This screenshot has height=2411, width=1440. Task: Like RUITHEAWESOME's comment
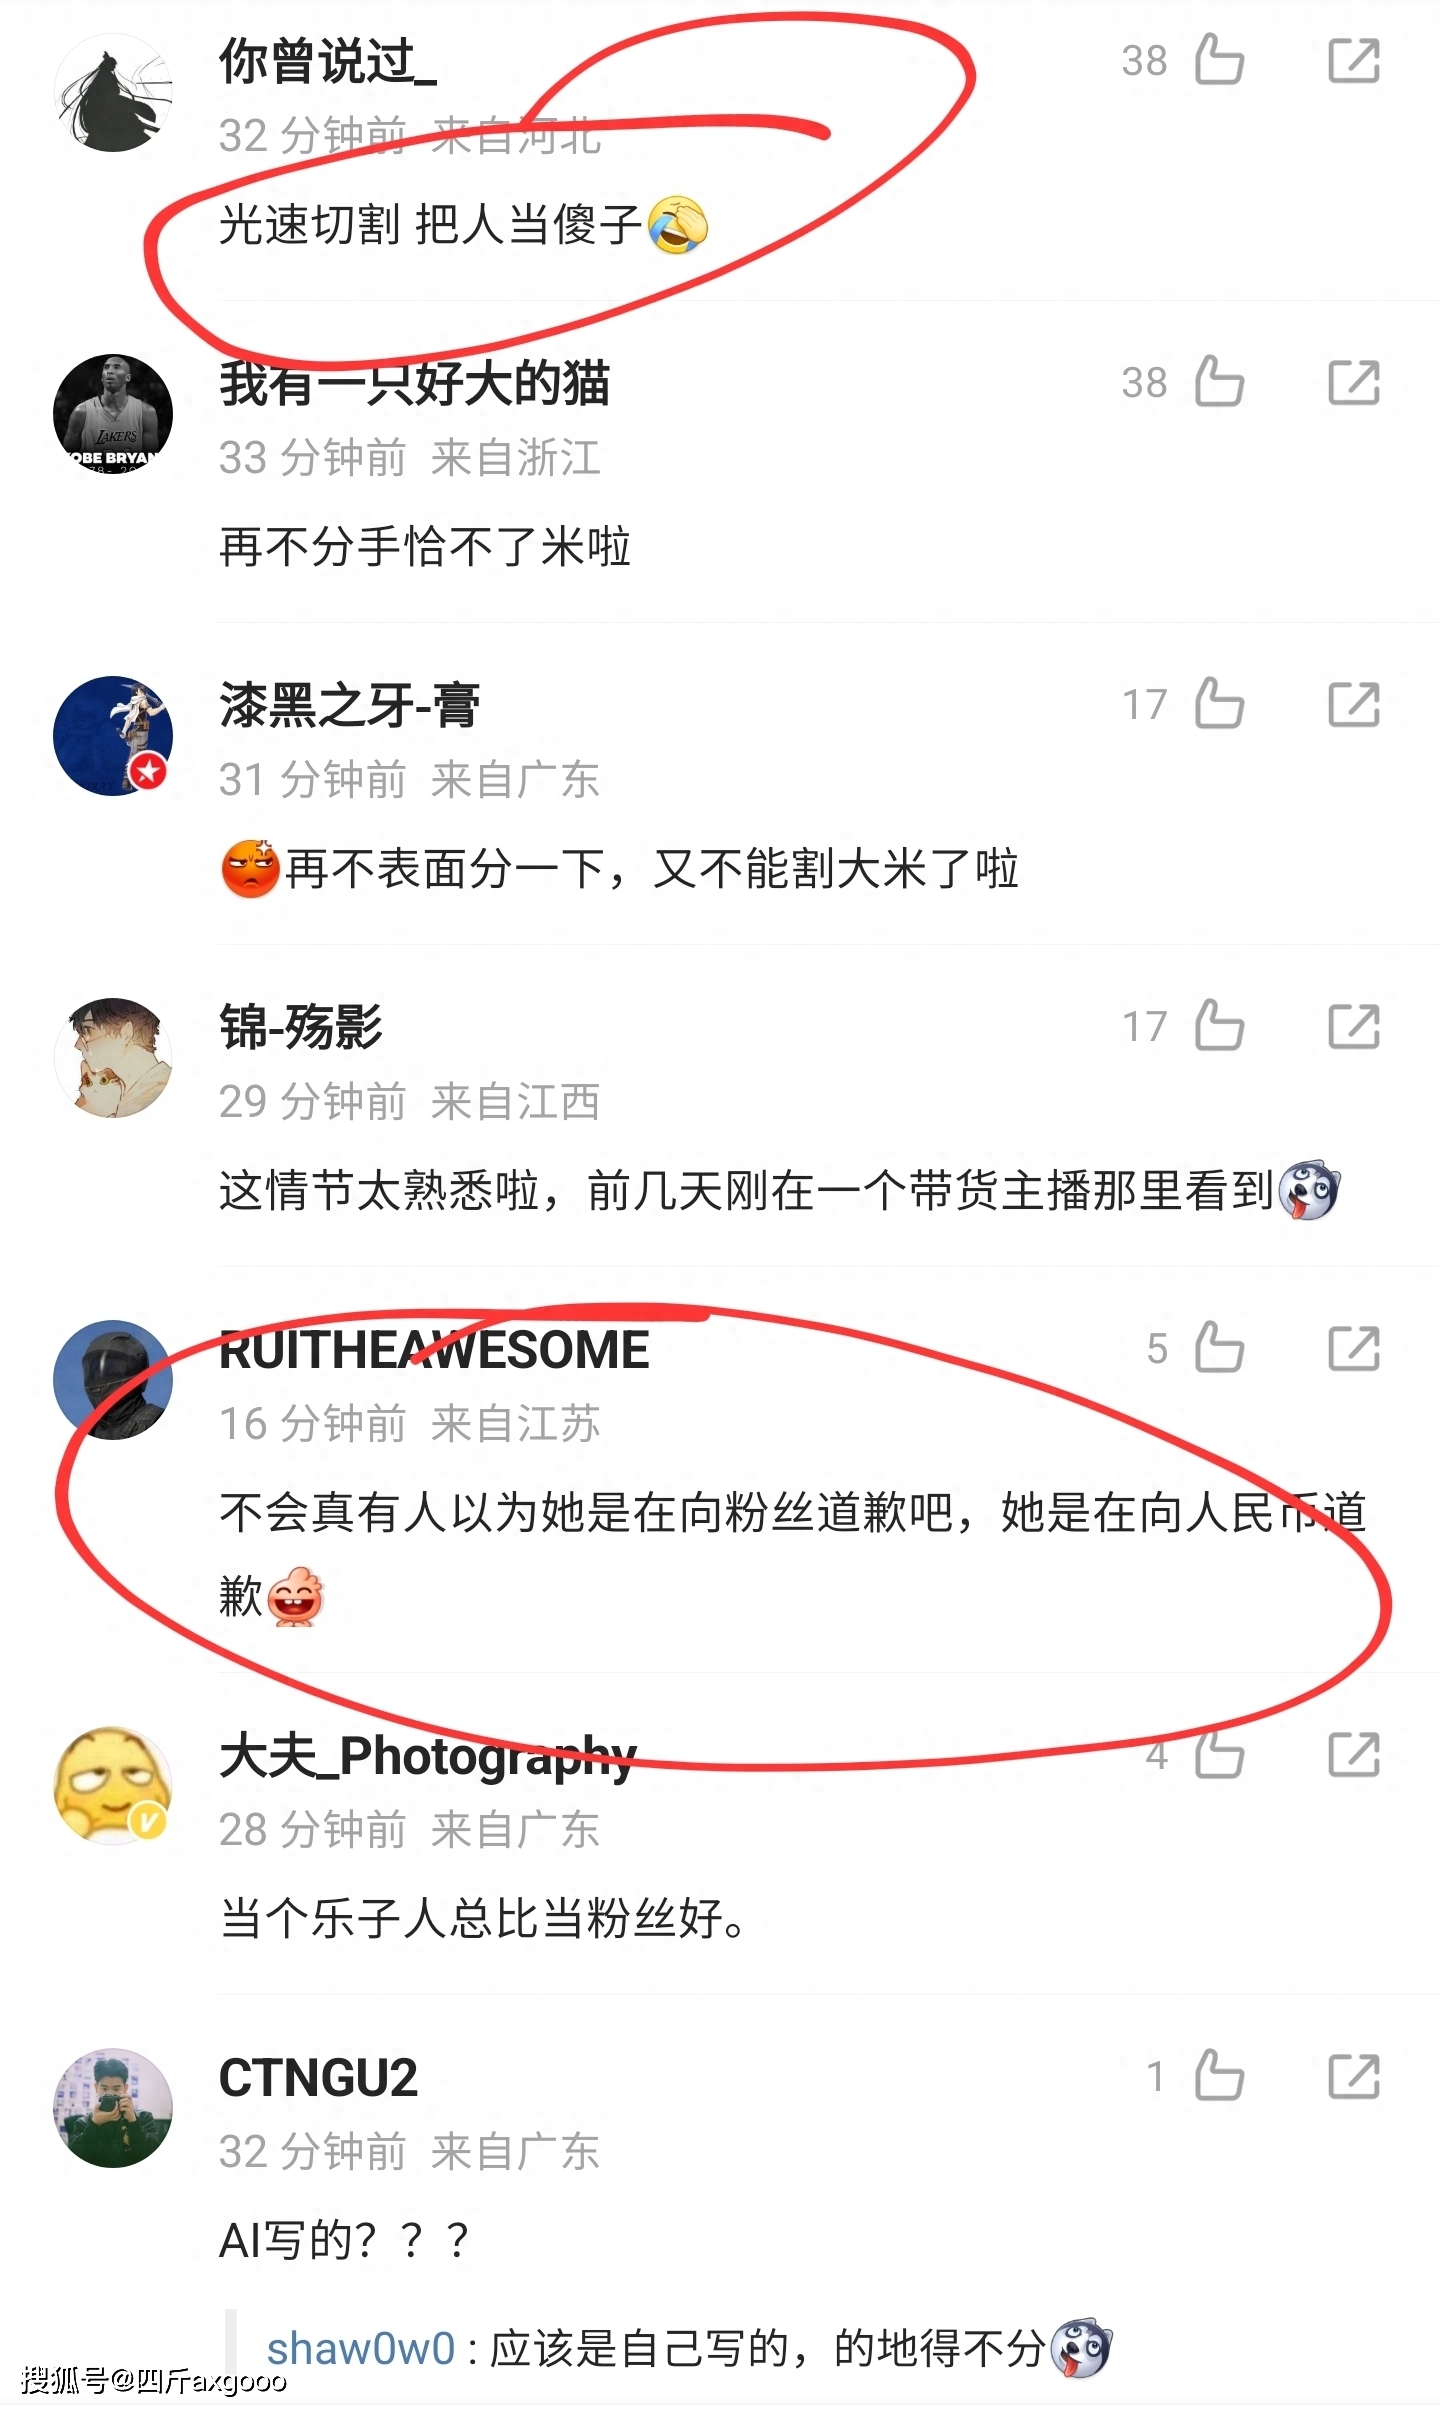coord(1219,1348)
